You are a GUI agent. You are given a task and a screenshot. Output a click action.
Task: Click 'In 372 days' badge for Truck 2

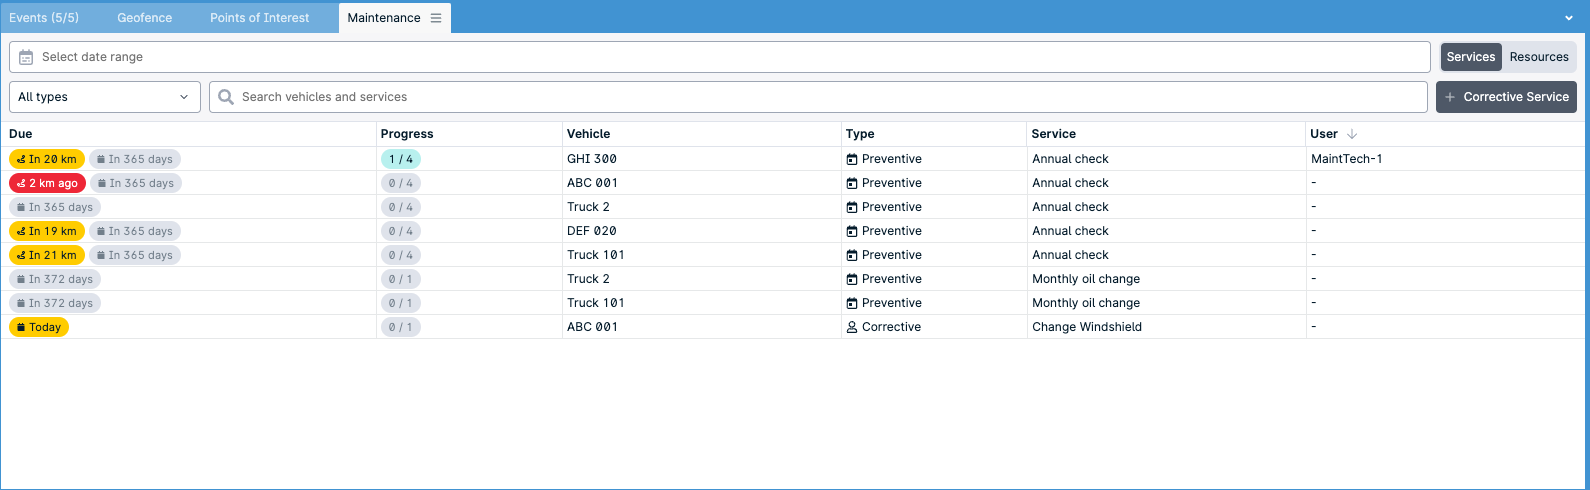(x=55, y=279)
